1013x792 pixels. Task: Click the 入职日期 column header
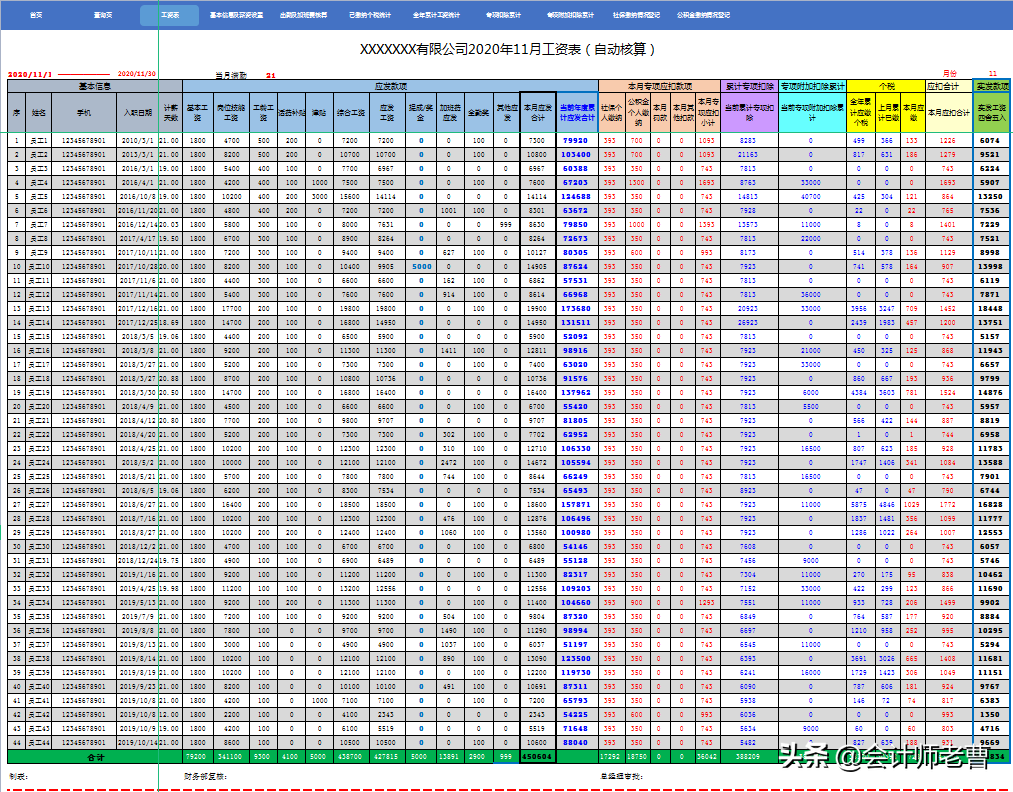137,112
